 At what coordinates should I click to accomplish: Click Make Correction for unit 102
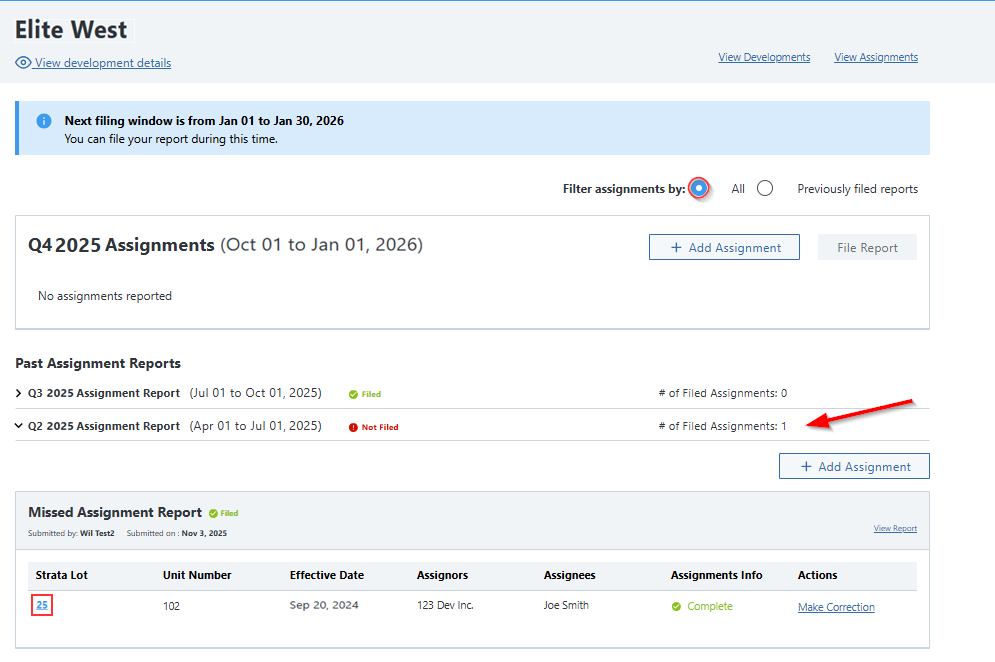click(x=836, y=607)
